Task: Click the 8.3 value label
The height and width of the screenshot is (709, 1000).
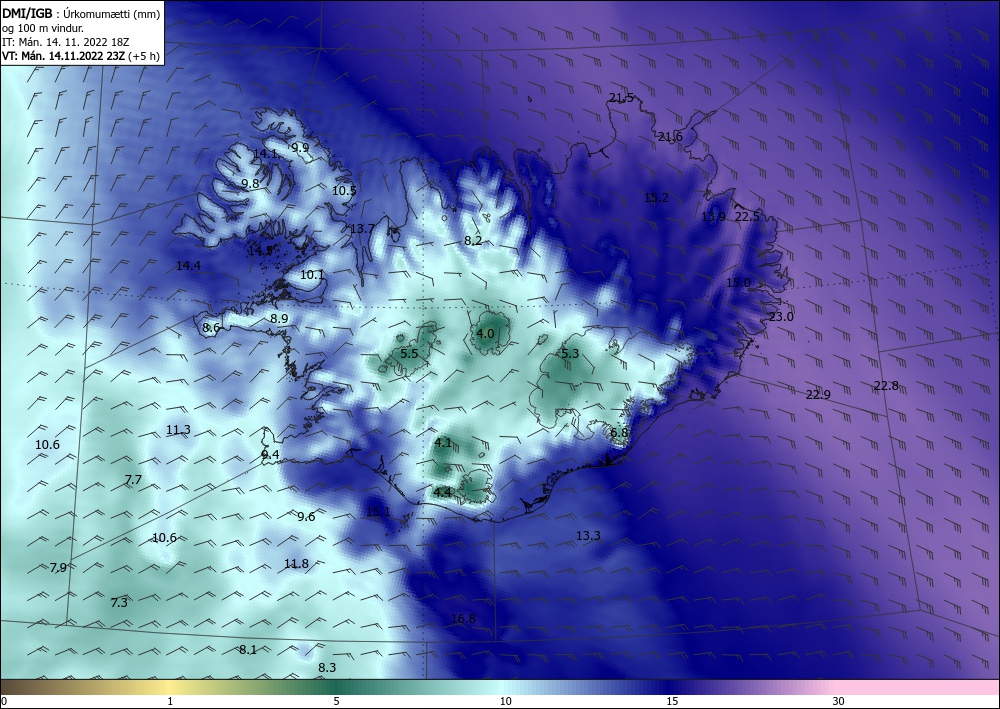Action: [327, 668]
